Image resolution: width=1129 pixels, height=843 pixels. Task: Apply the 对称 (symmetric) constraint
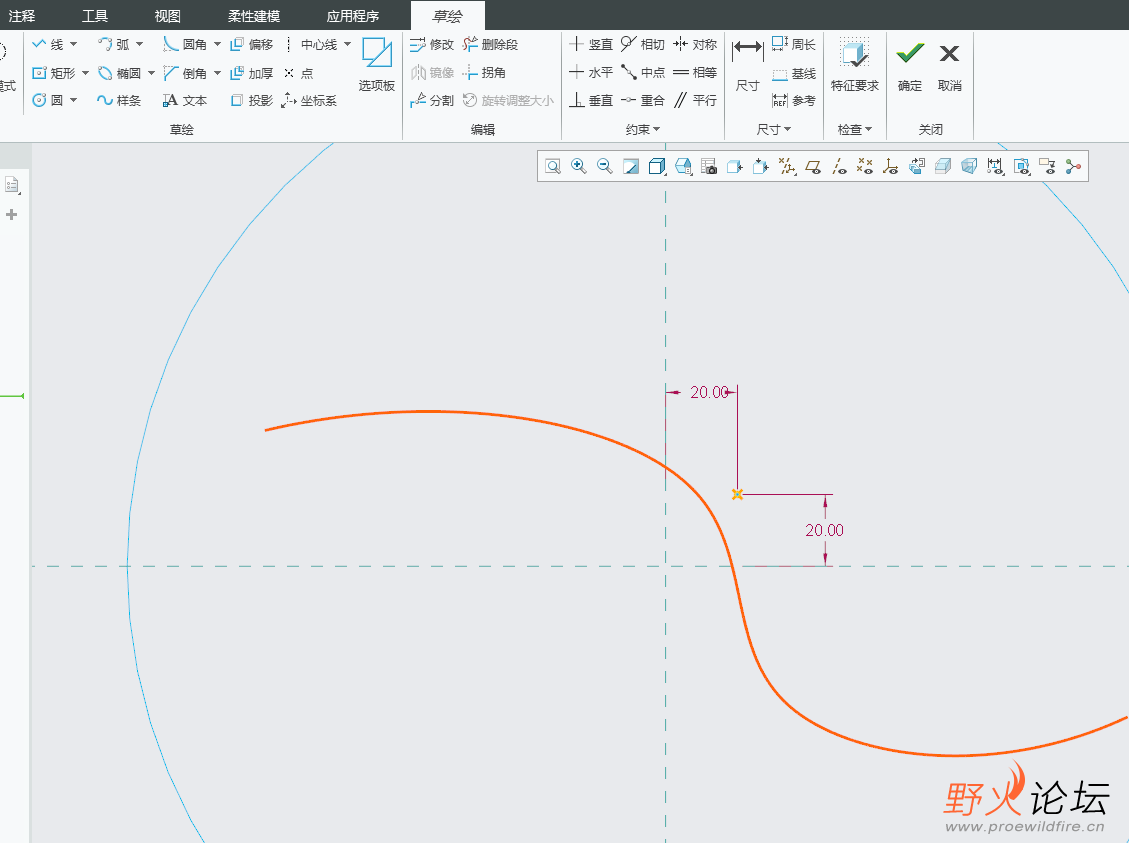[x=695, y=45]
